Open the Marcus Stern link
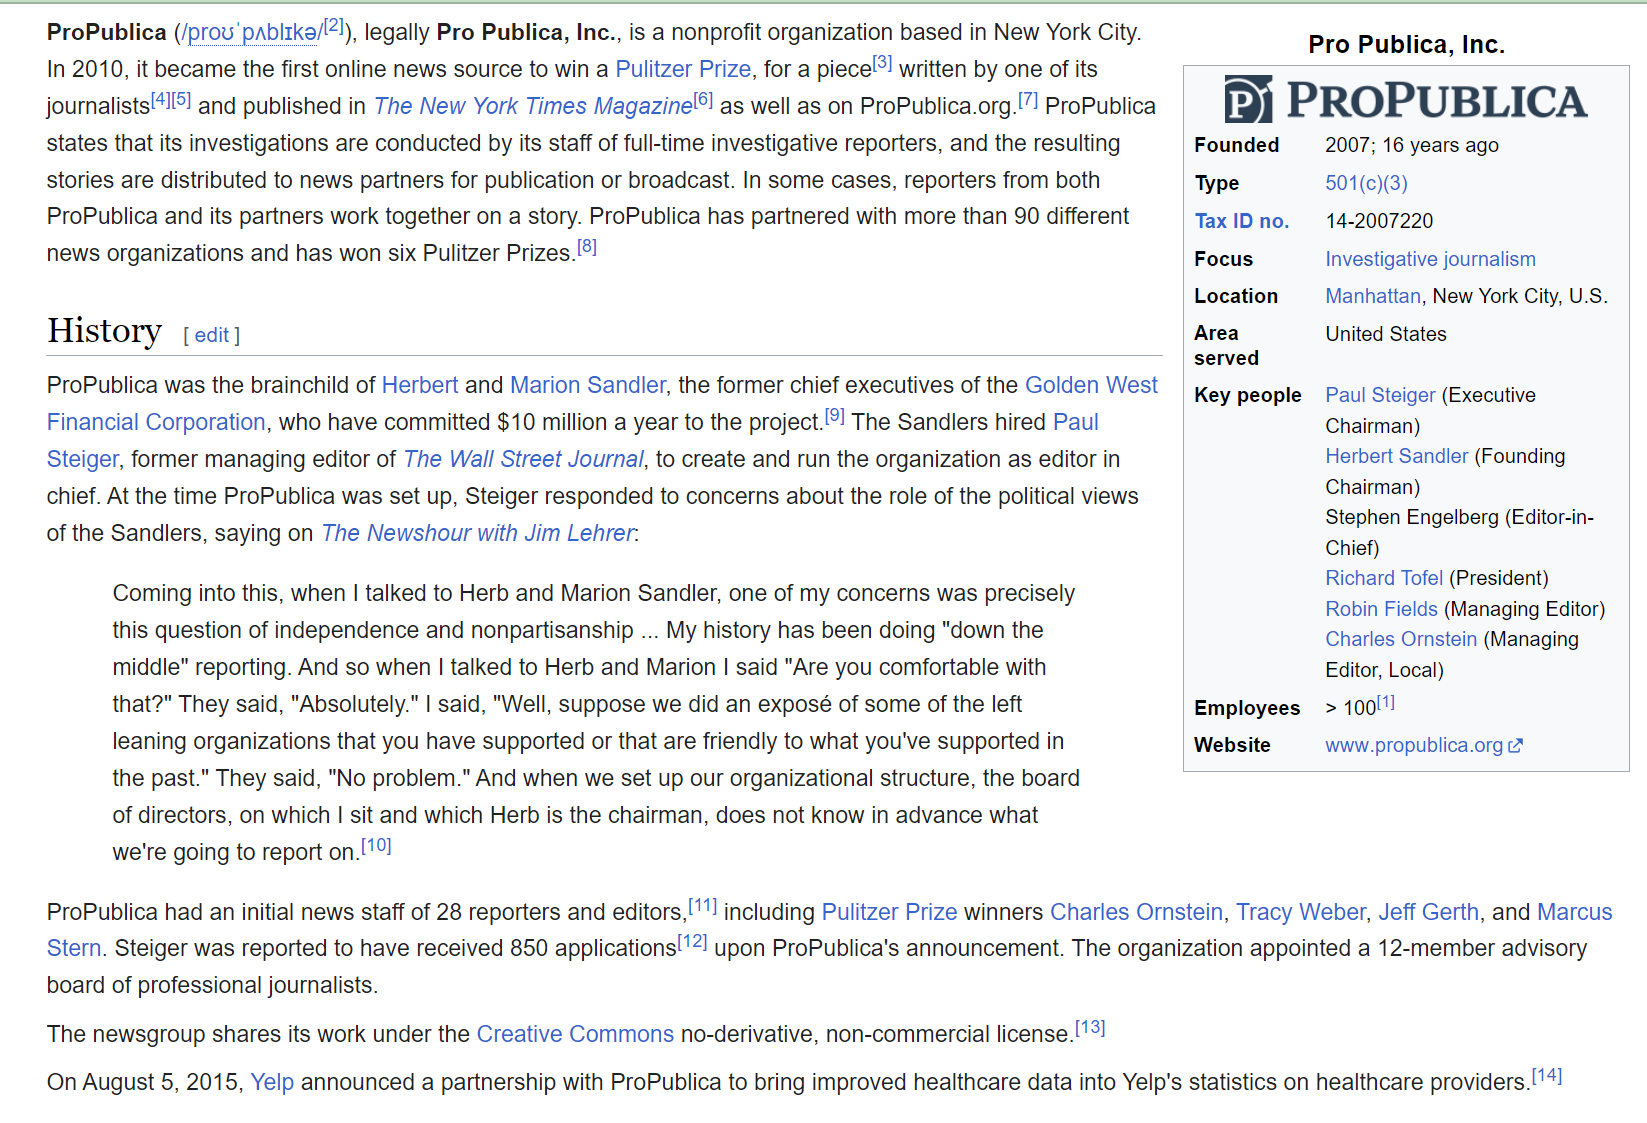Image resolution: width=1647 pixels, height=1123 pixels. [x=1575, y=912]
